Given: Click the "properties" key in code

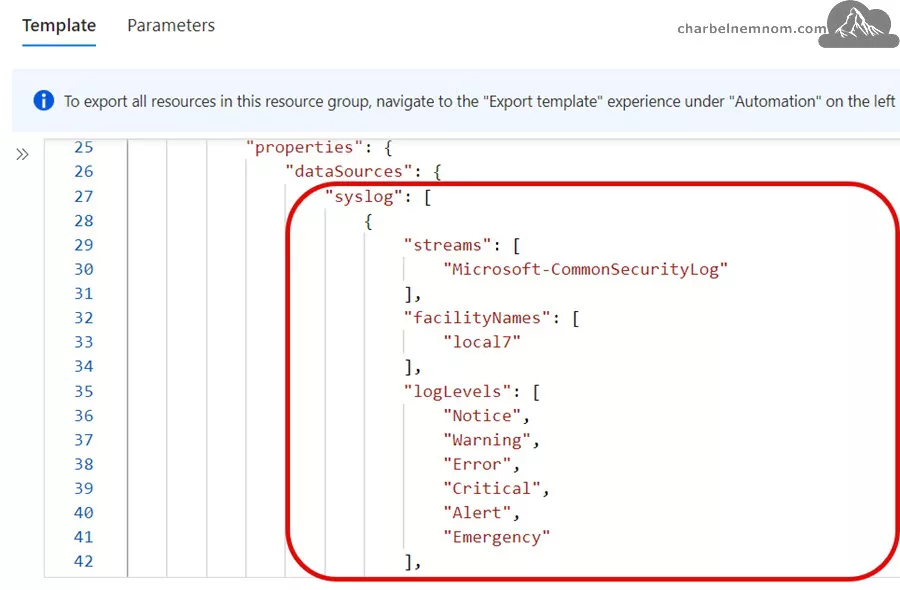Looking at the screenshot, I should (304, 148).
